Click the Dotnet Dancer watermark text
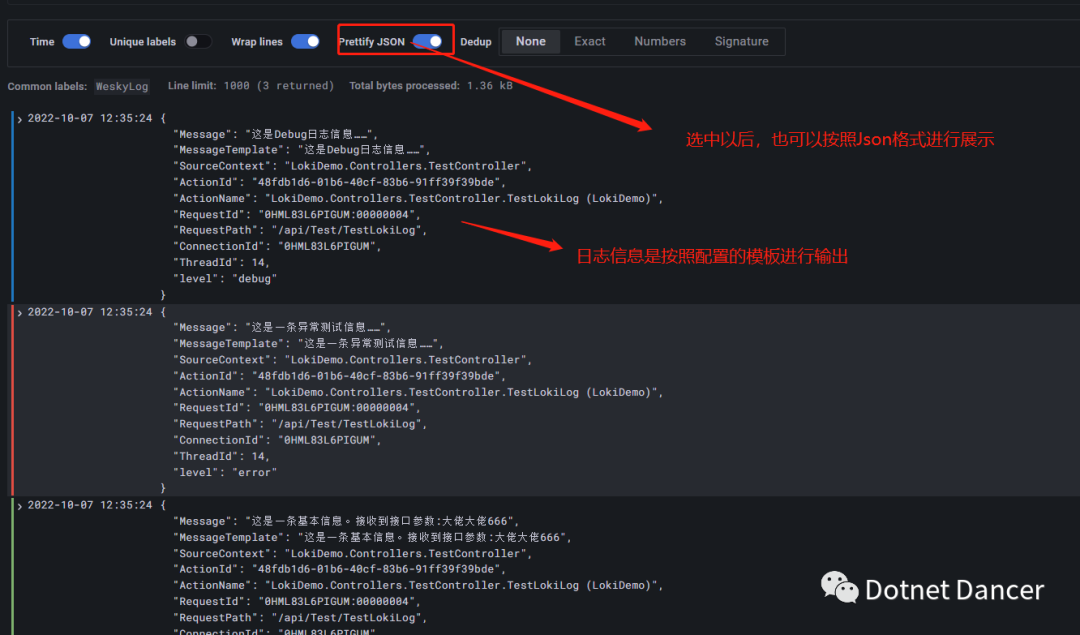 coord(954,590)
